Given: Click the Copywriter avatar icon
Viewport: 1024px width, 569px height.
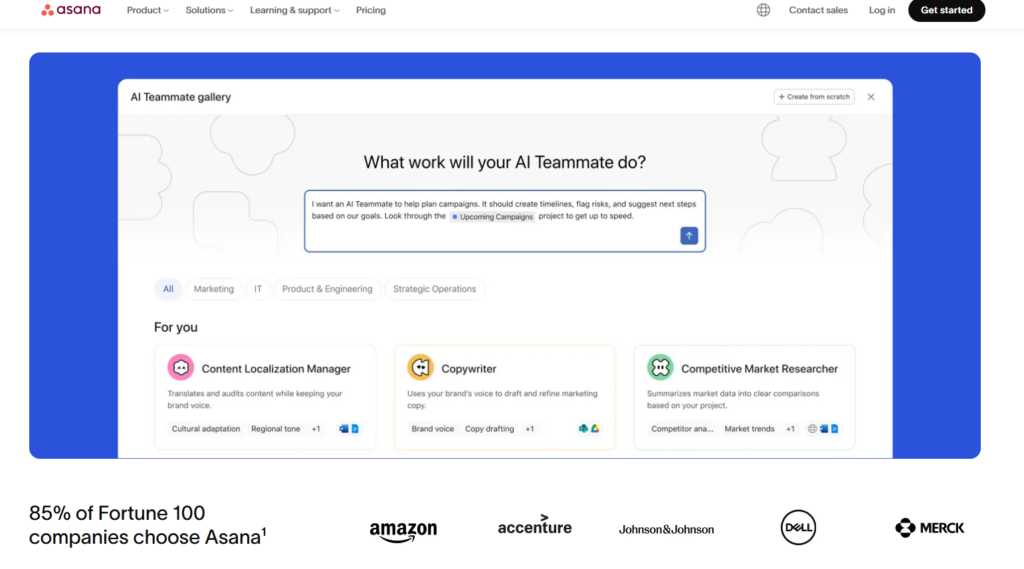Looking at the screenshot, I should [421, 368].
